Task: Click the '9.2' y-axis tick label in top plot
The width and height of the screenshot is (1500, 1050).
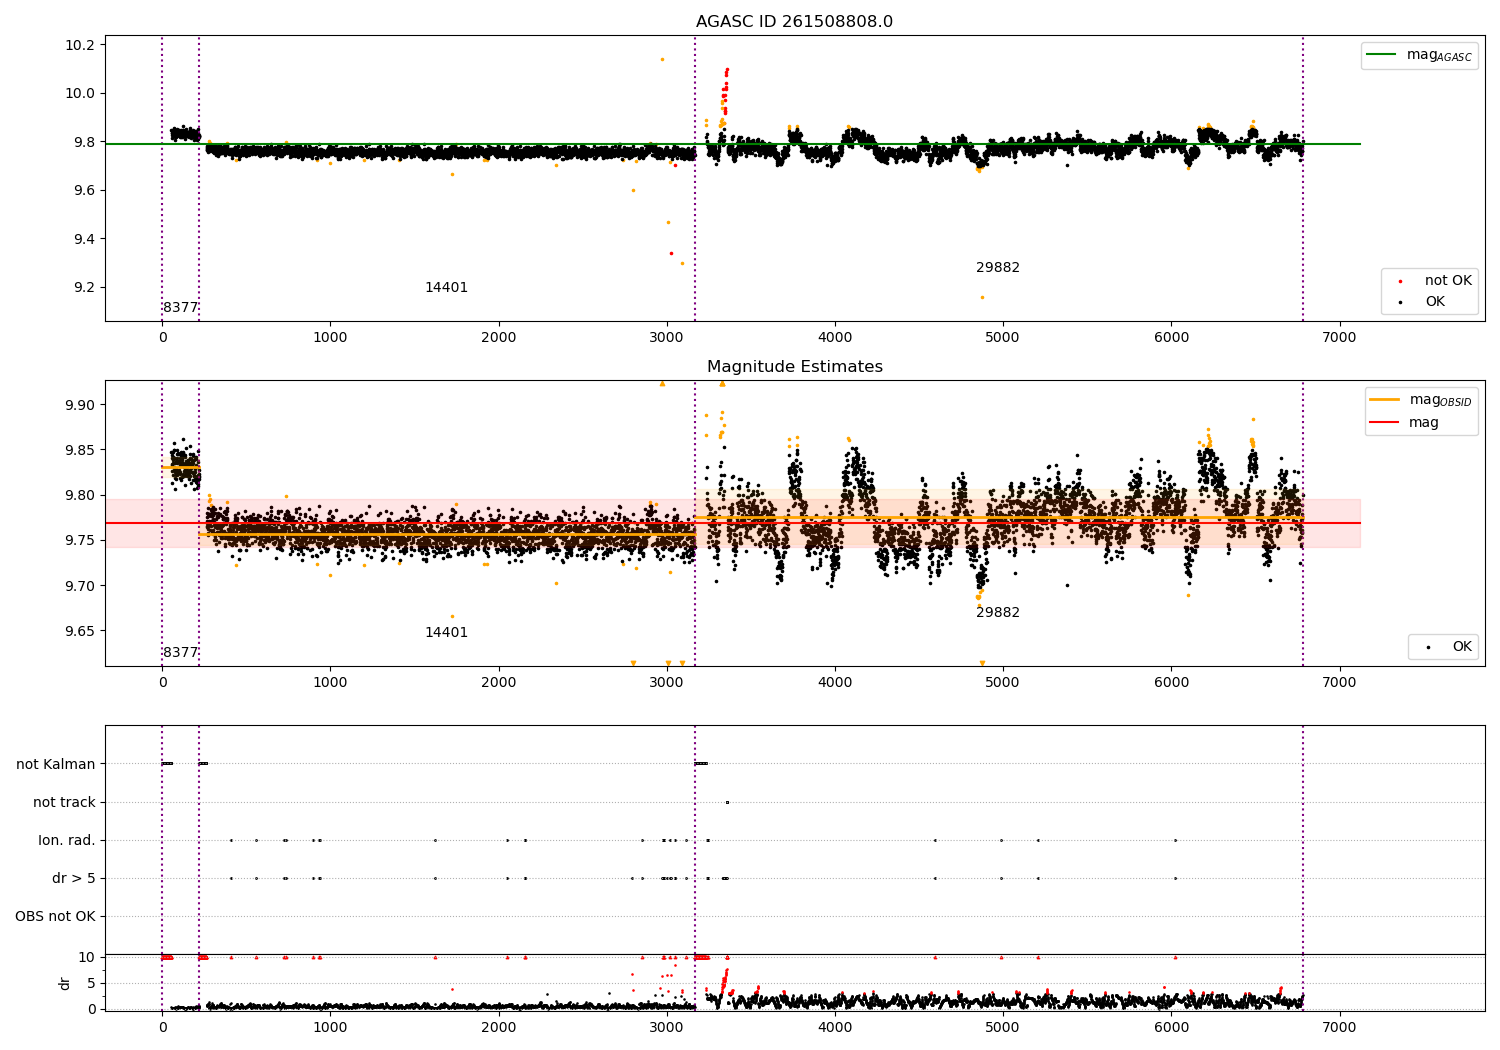Action: tap(85, 287)
